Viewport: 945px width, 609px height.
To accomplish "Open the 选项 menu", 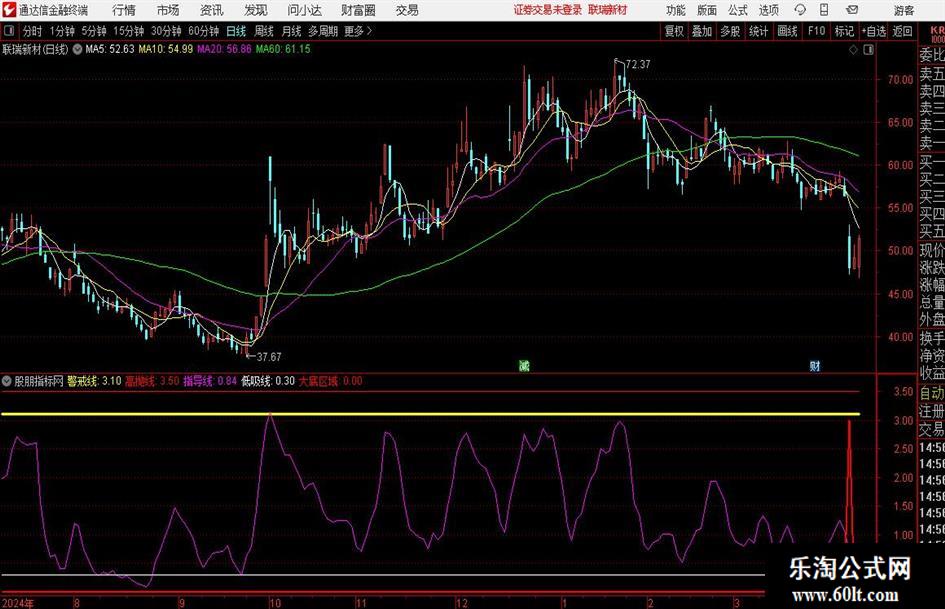I will coord(768,10).
